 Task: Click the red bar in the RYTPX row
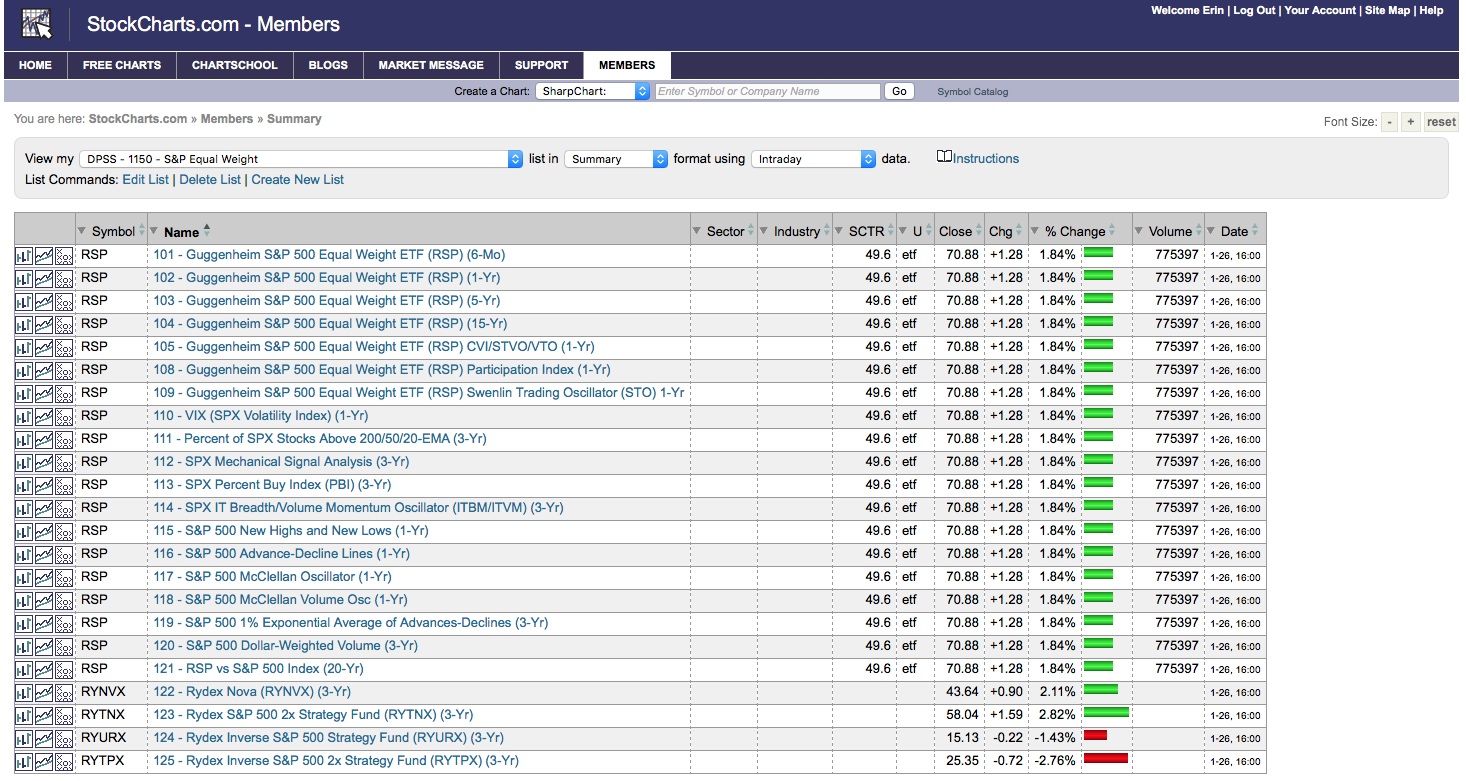1105,759
